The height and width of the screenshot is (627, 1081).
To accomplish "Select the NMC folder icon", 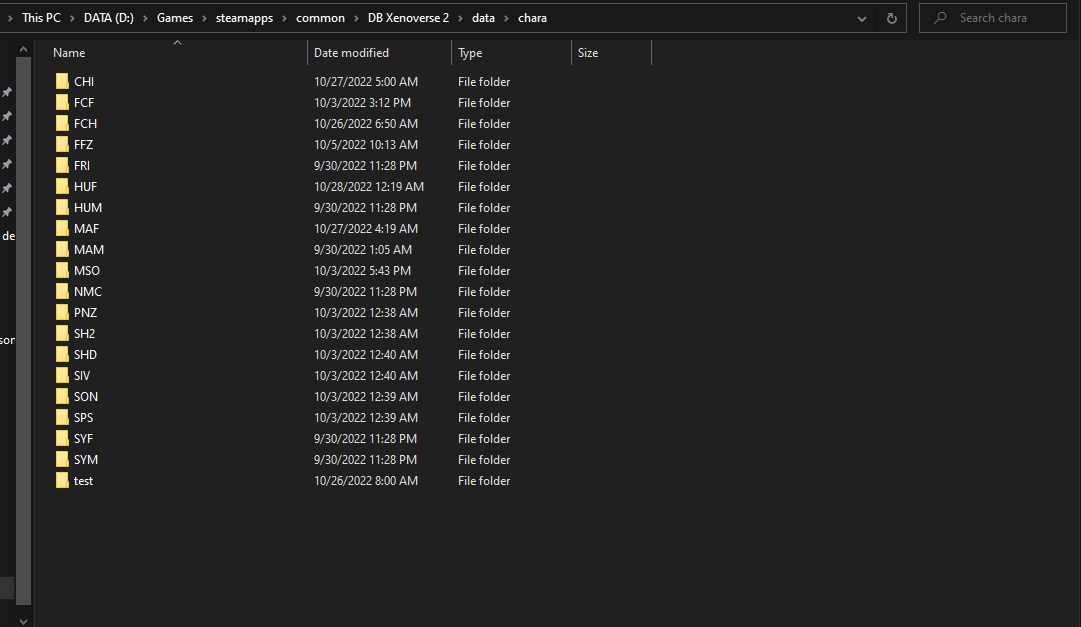I will coord(62,292).
